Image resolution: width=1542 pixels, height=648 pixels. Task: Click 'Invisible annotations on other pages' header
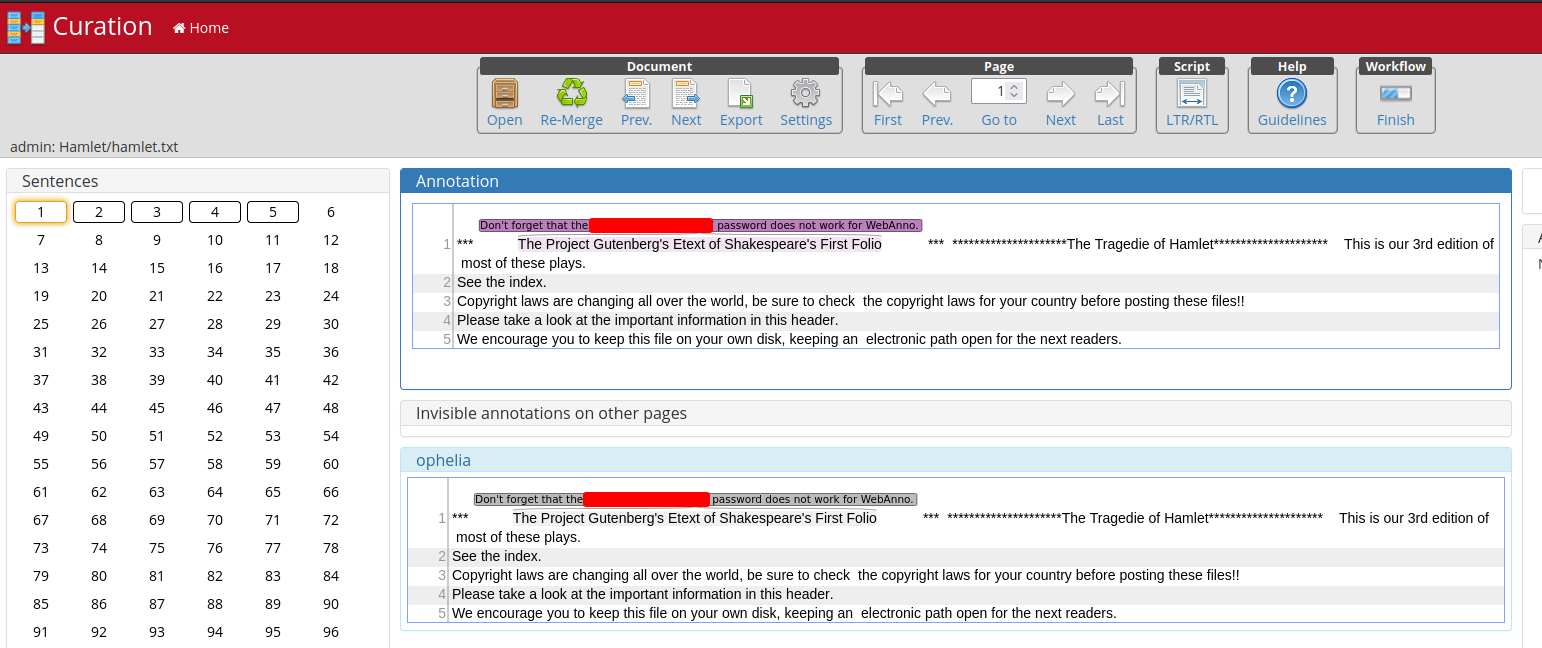click(x=955, y=413)
